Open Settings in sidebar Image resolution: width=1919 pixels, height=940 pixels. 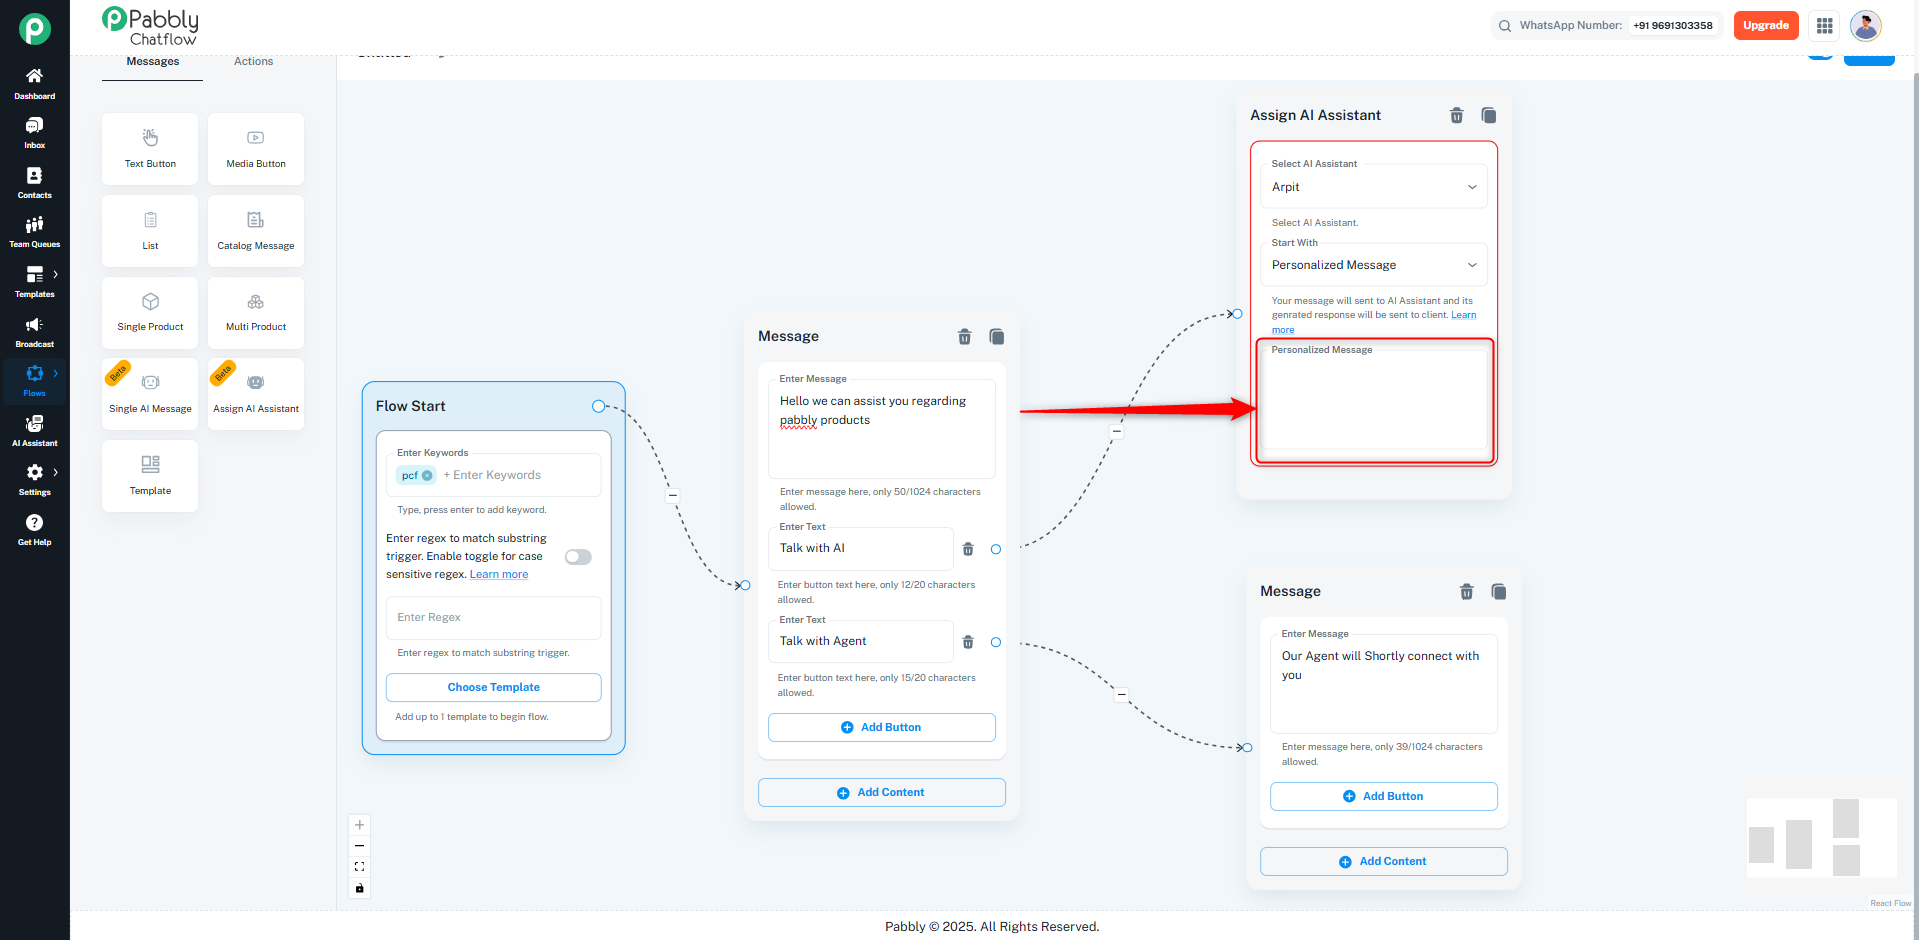[34, 480]
